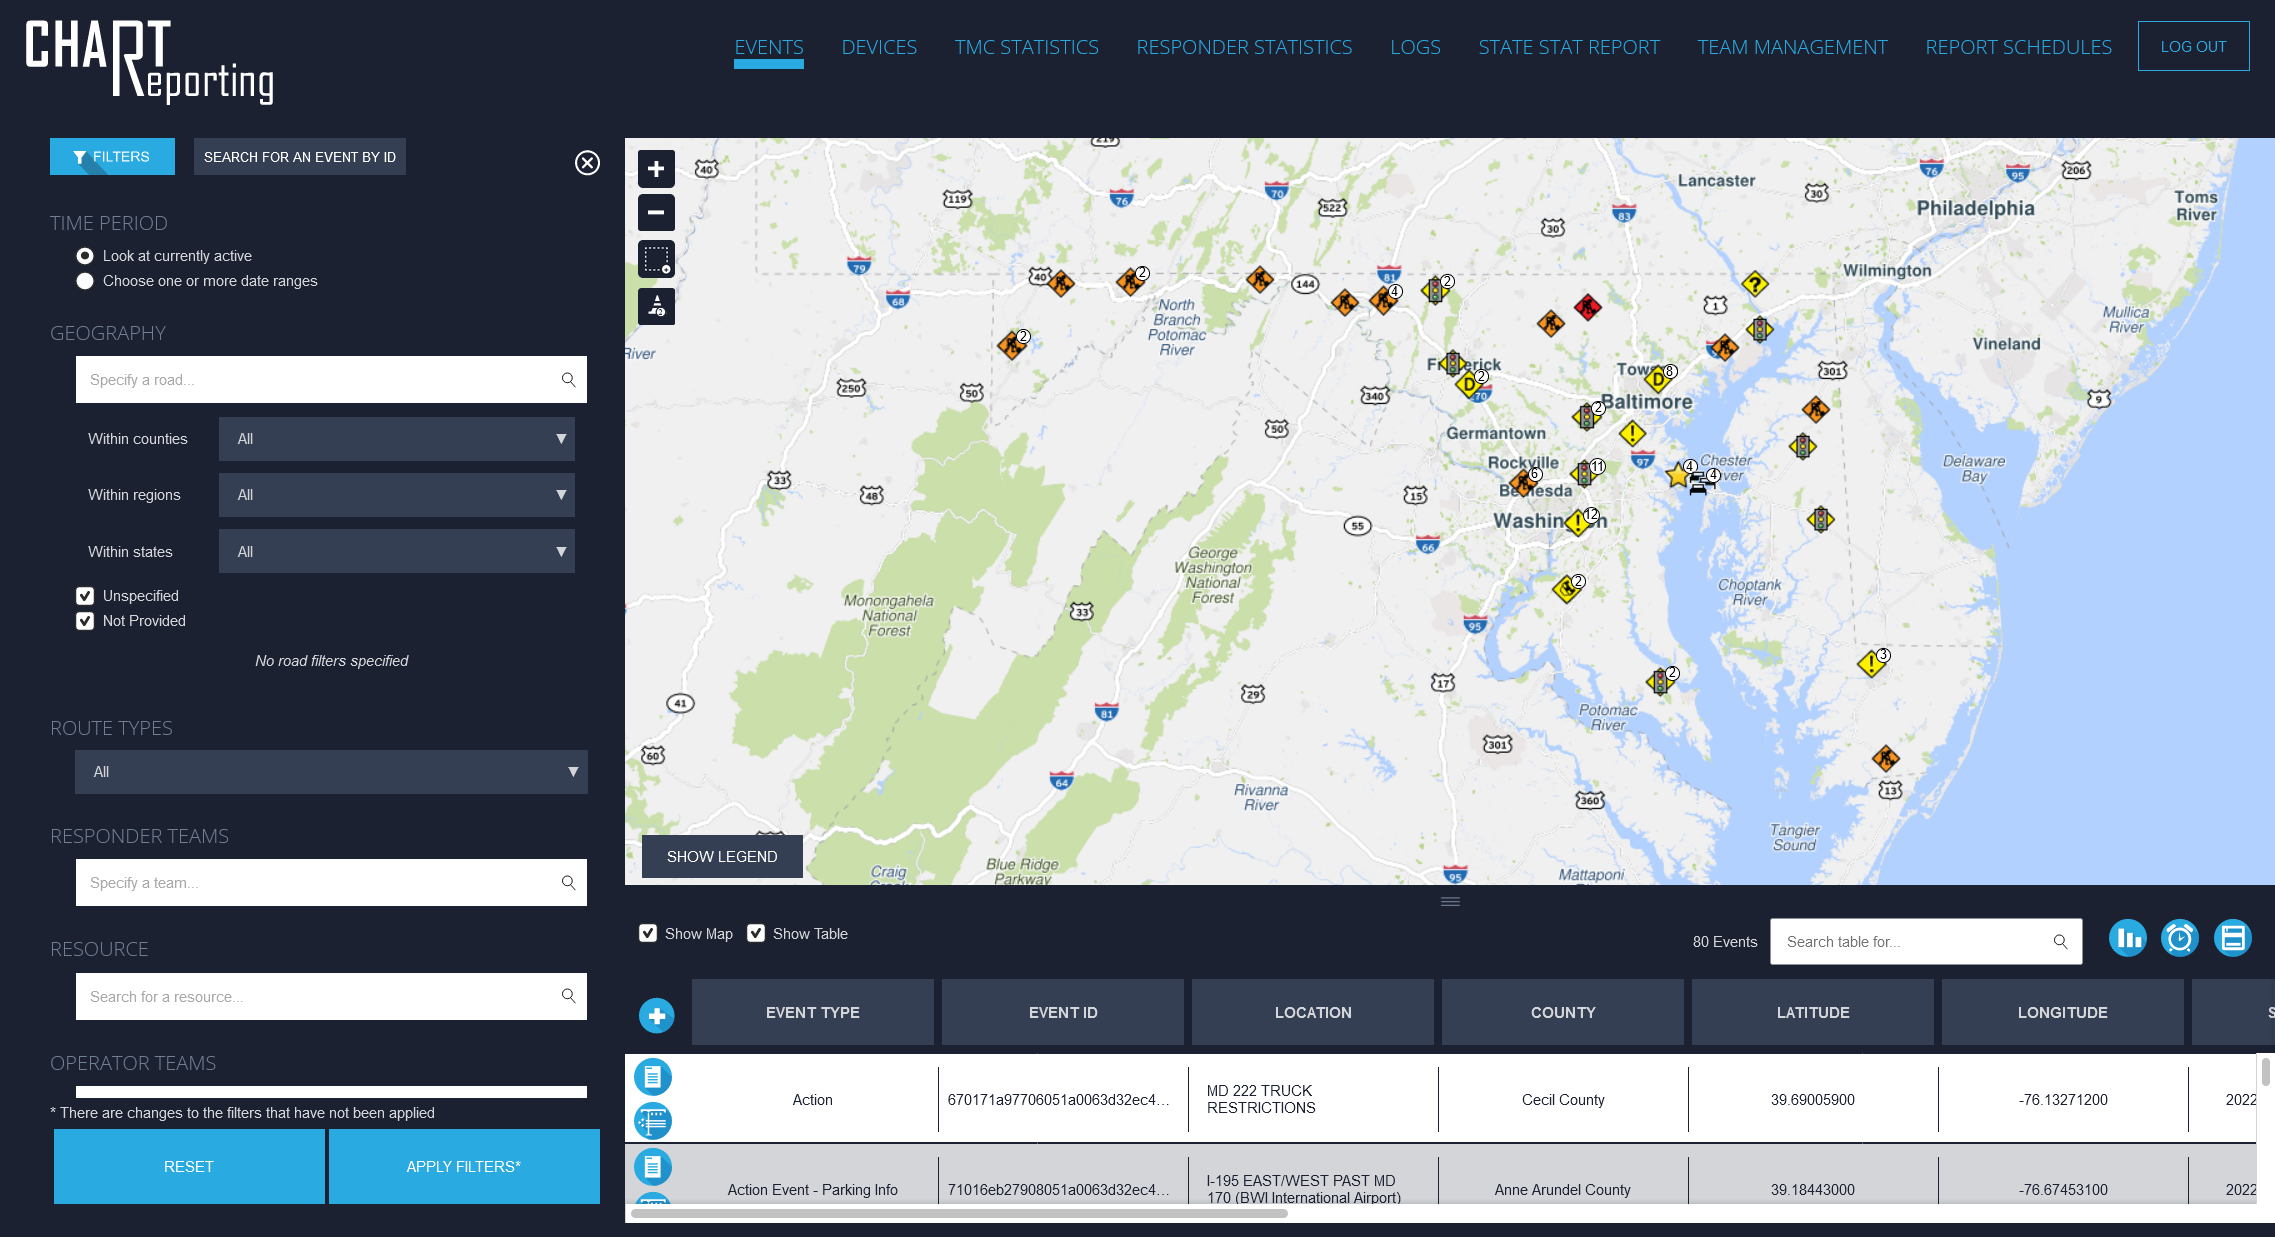Click the event details milestone icon in first row
The image size is (2275, 1237).
click(653, 1121)
